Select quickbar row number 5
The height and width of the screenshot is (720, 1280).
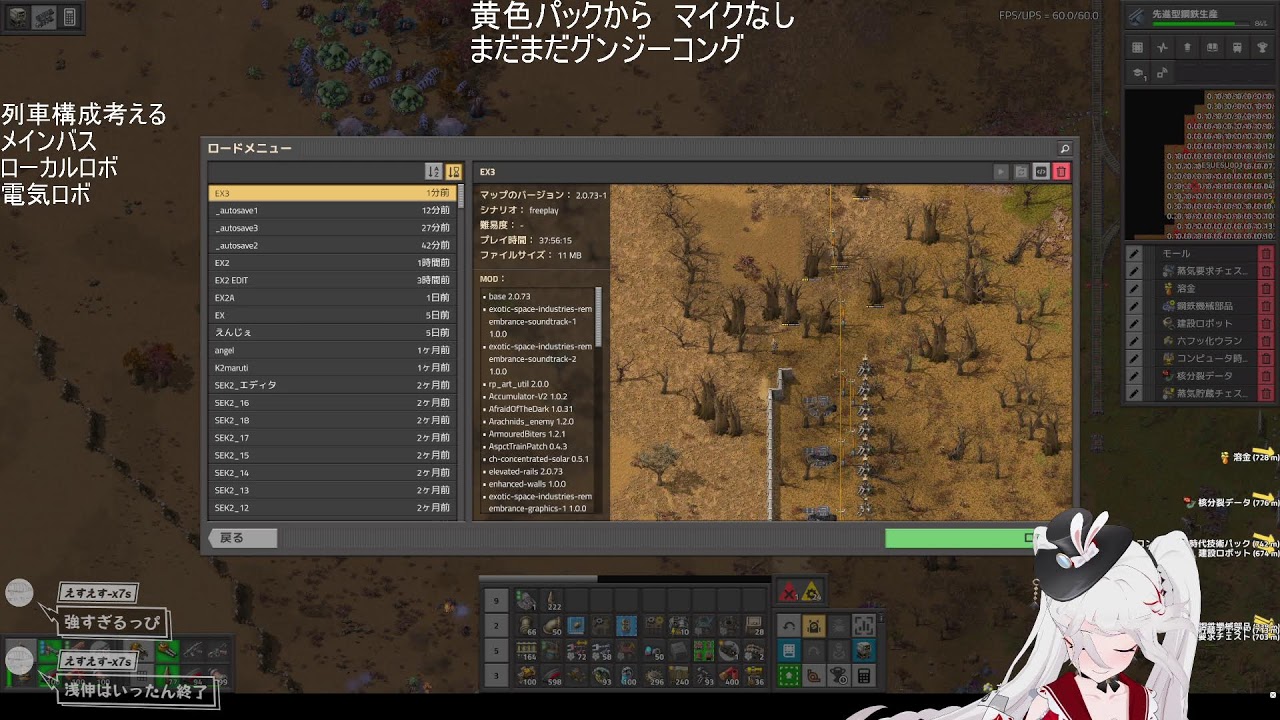496,651
